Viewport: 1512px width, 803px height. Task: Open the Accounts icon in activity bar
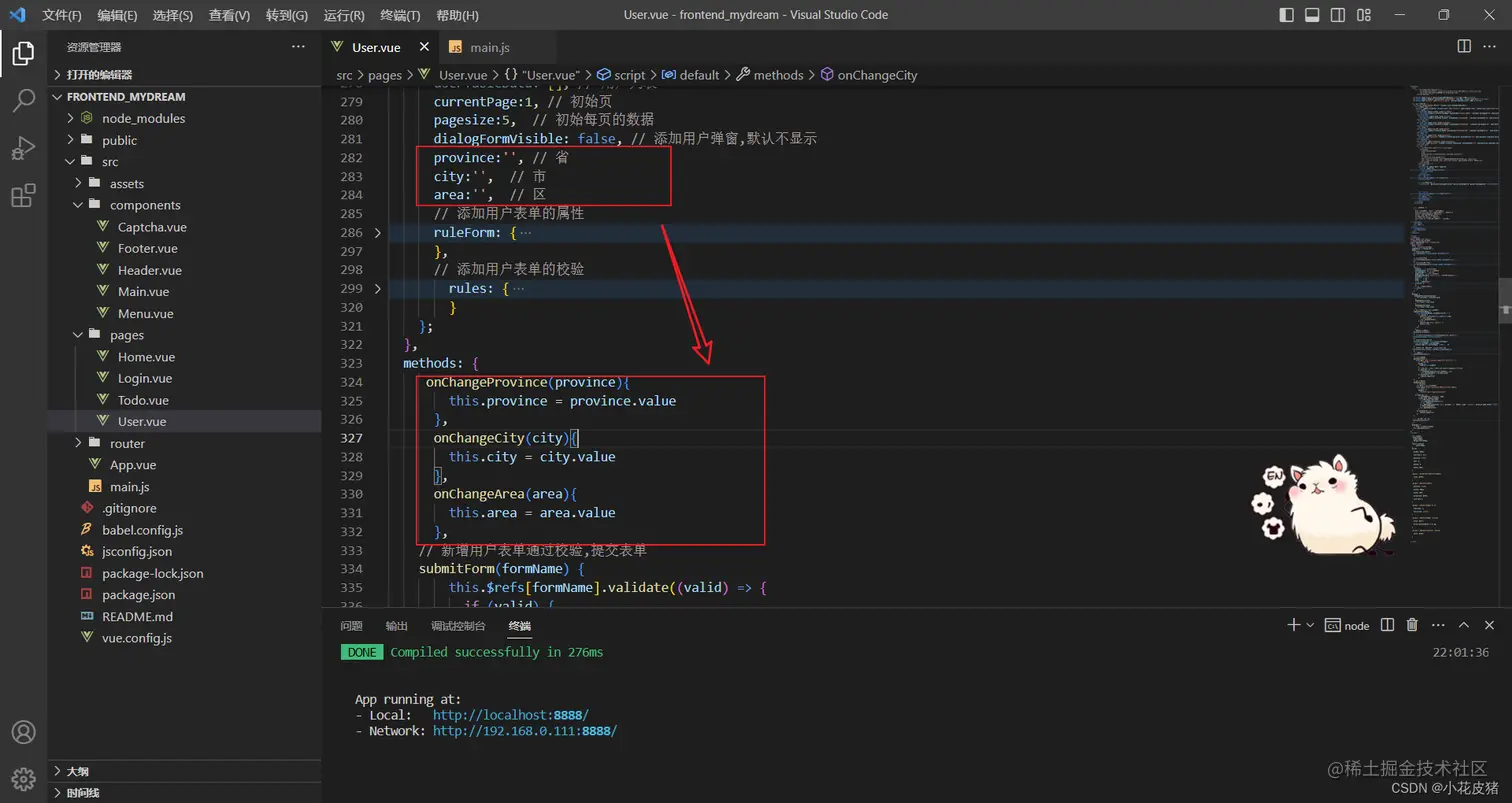(x=23, y=733)
